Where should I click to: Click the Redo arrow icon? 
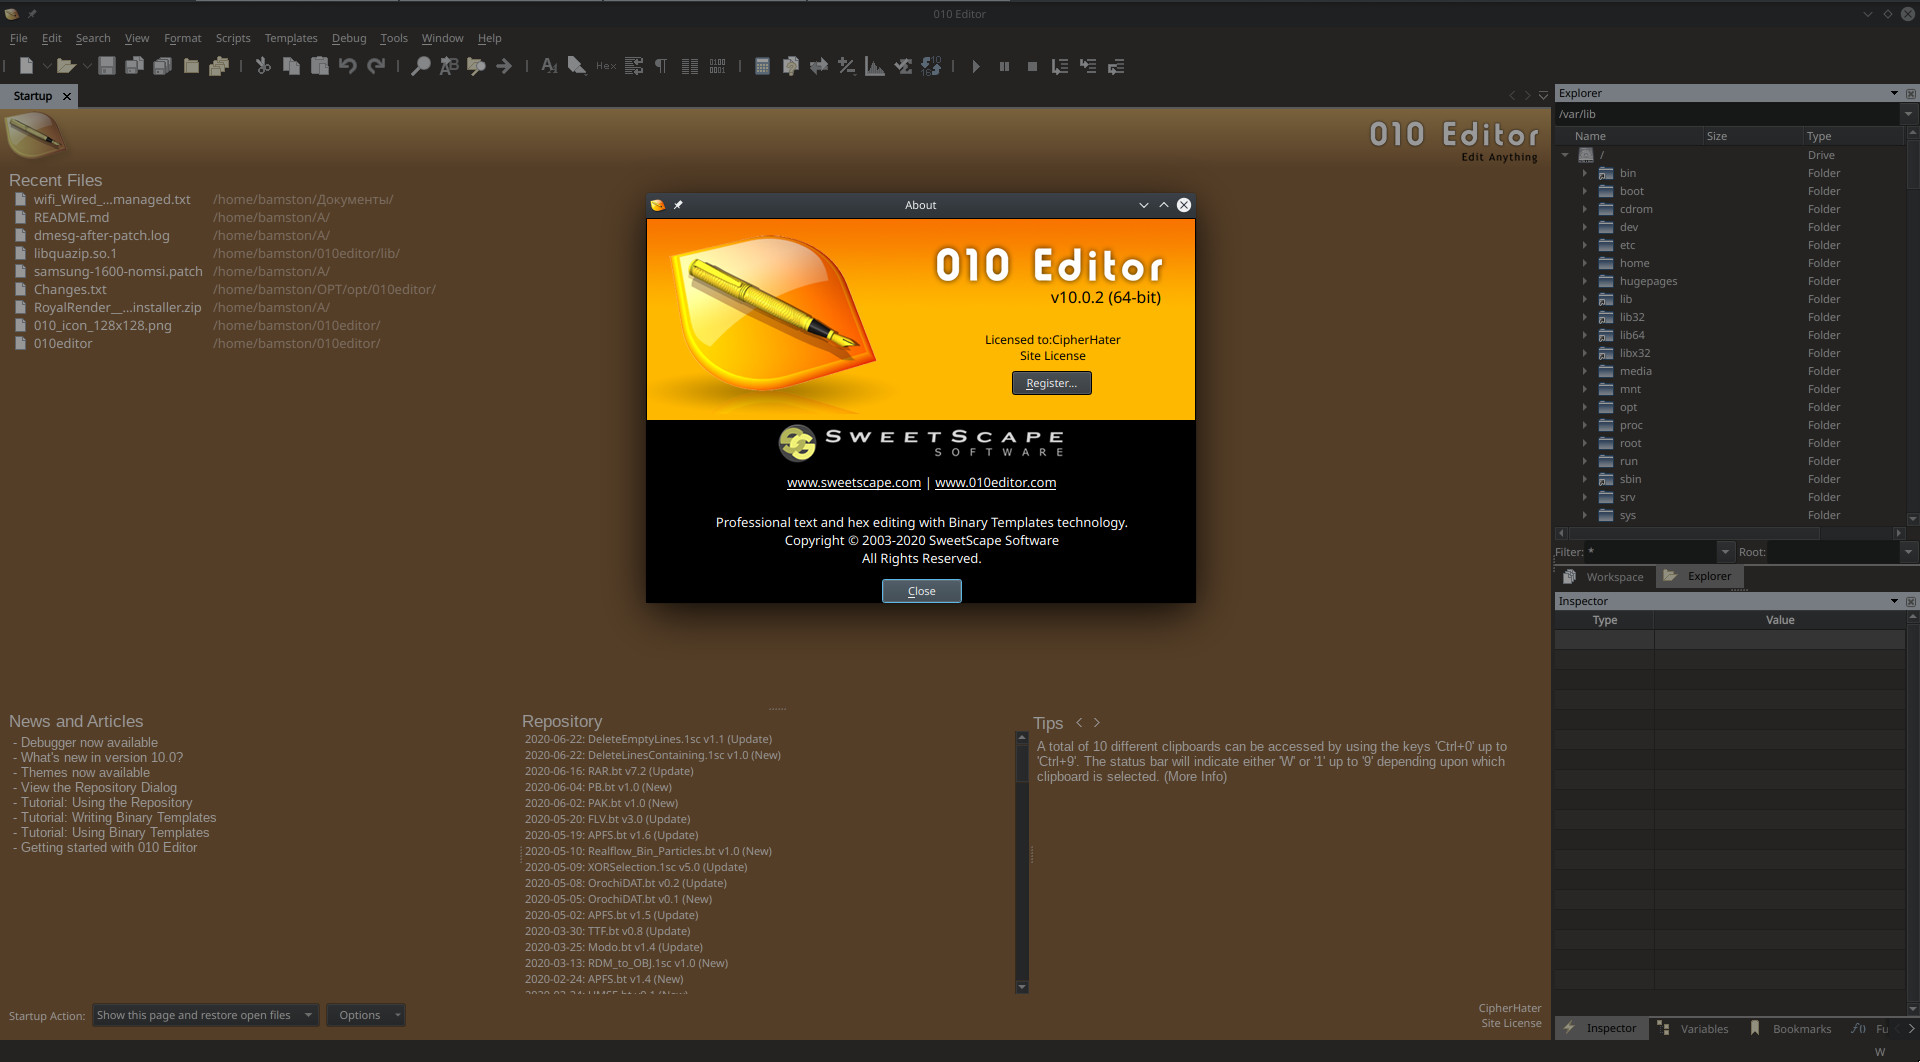coord(376,66)
